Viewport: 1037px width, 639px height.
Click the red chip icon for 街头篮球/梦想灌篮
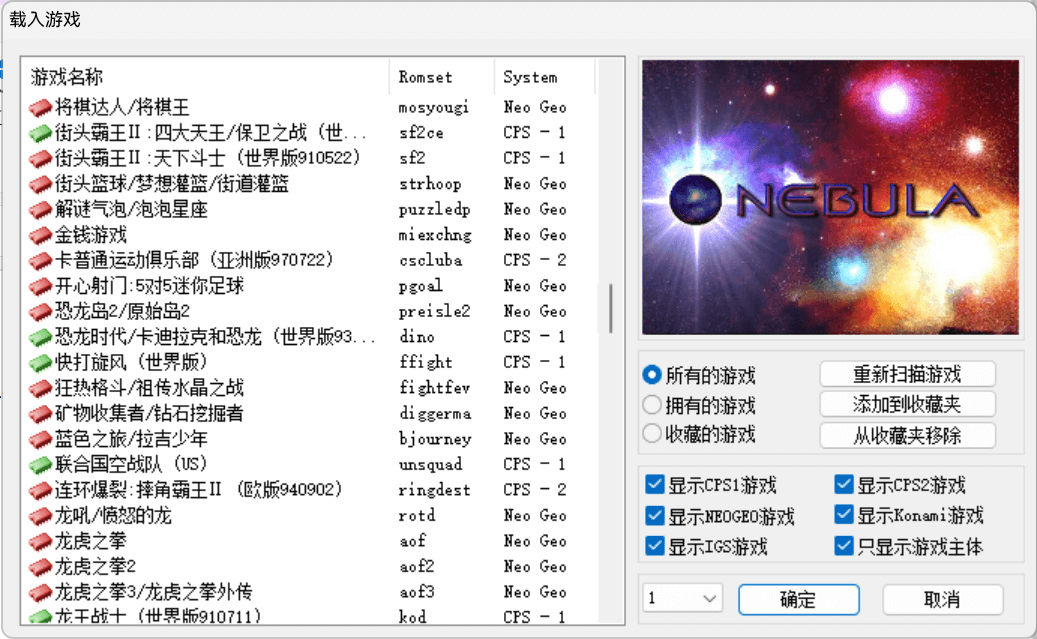click(x=40, y=184)
